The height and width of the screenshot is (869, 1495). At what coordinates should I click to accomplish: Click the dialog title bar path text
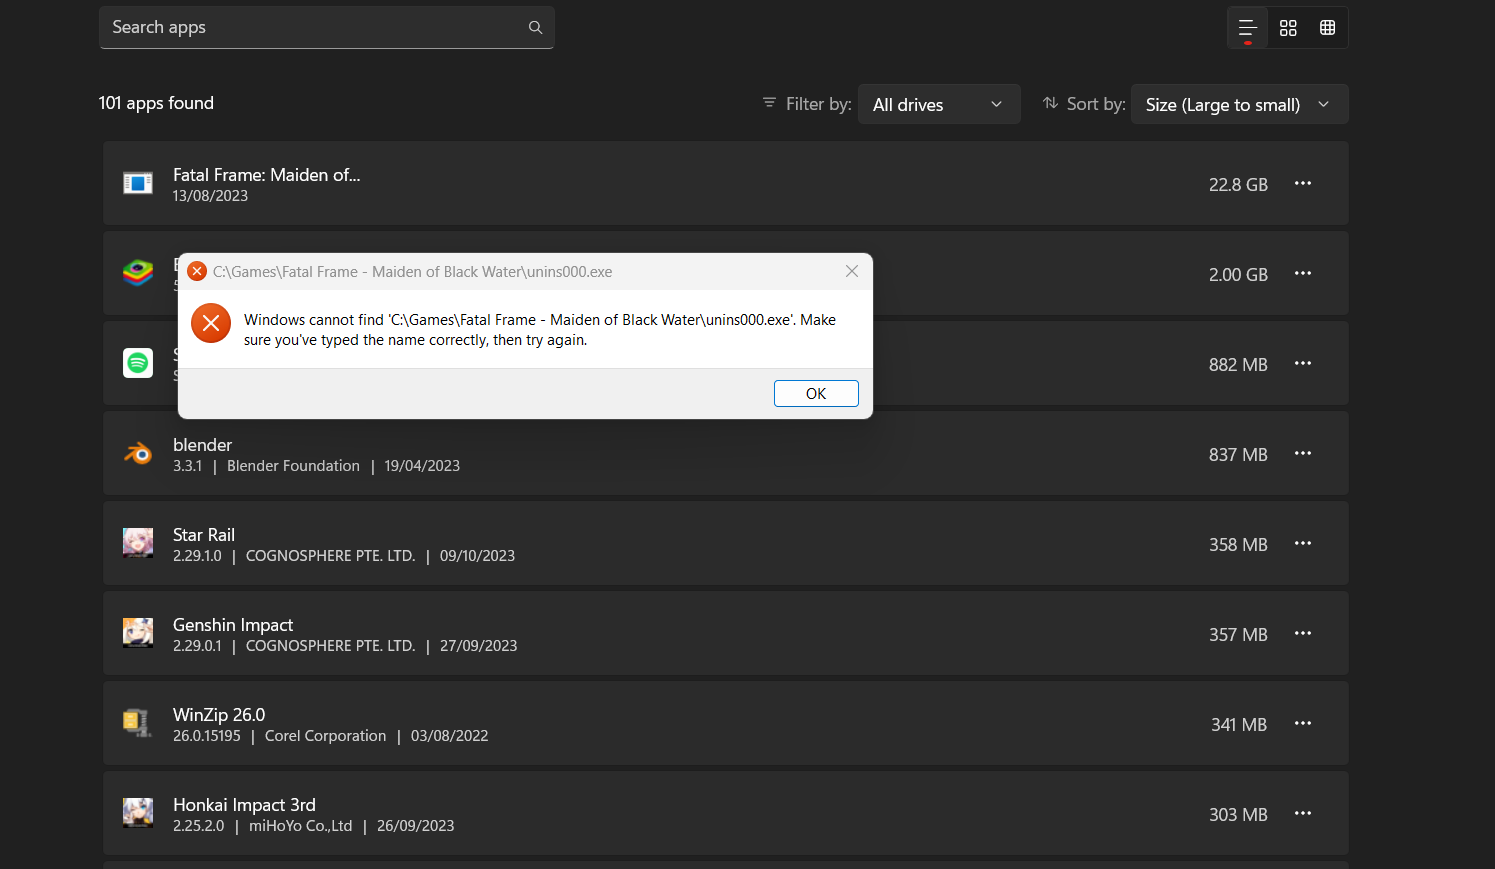tap(412, 272)
